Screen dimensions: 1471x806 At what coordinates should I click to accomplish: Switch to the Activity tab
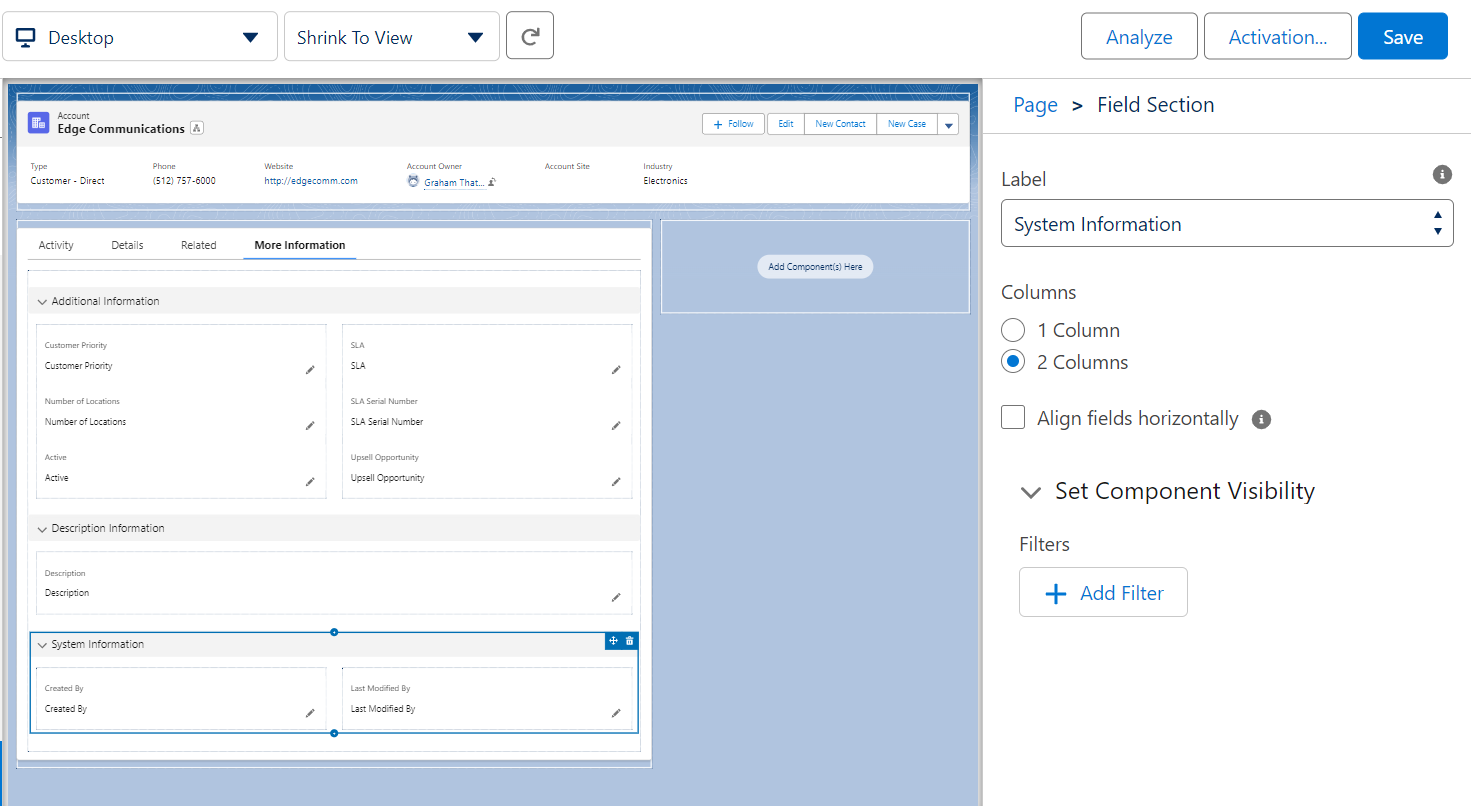coord(56,245)
